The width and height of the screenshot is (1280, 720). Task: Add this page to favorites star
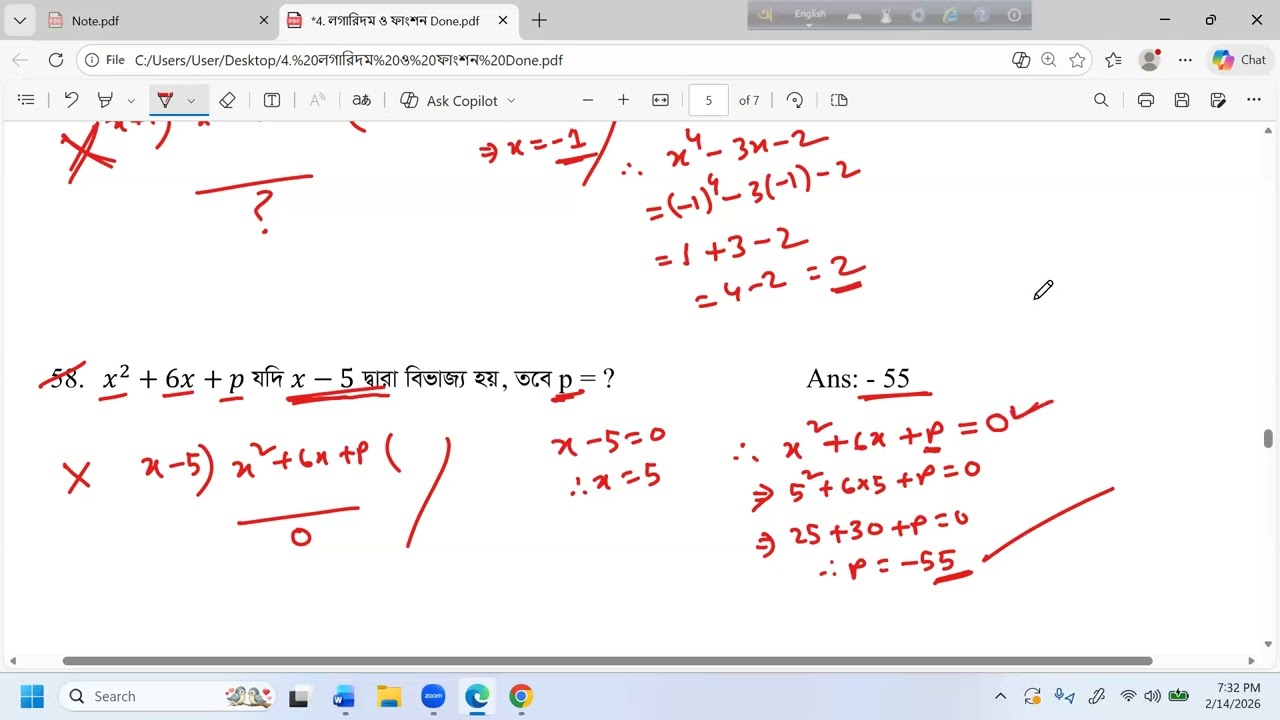coord(1077,60)
